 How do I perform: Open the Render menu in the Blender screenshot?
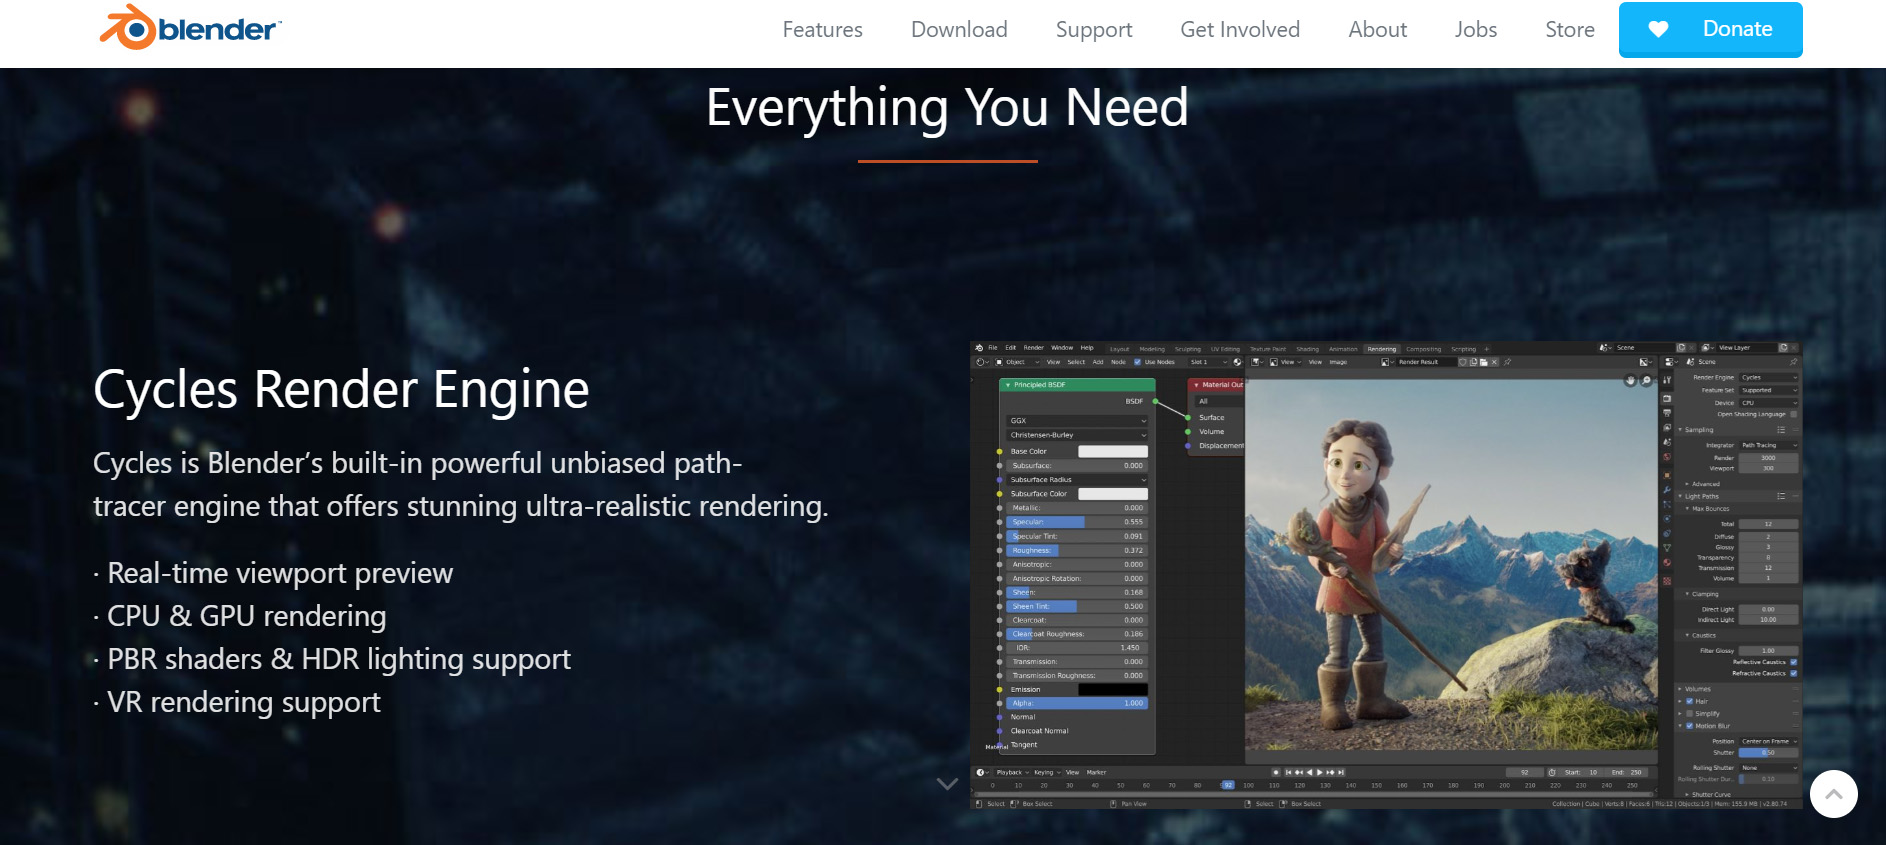tap(1033, 348)
